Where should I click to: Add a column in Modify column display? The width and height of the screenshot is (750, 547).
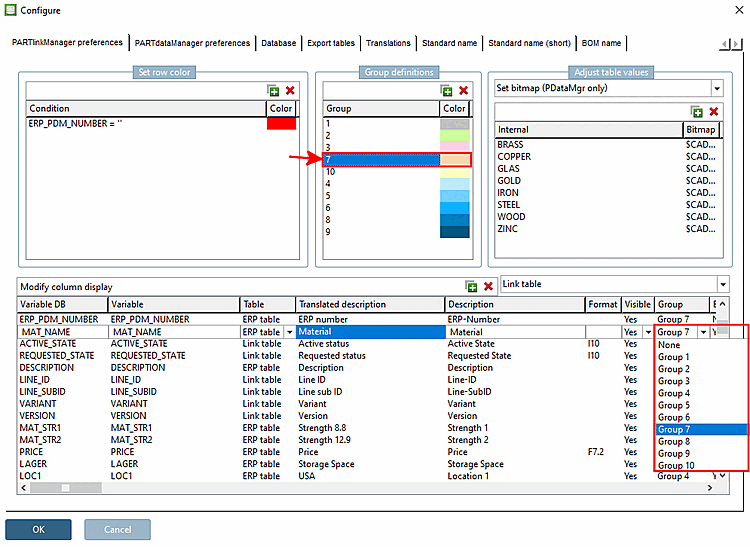(471, 286)
